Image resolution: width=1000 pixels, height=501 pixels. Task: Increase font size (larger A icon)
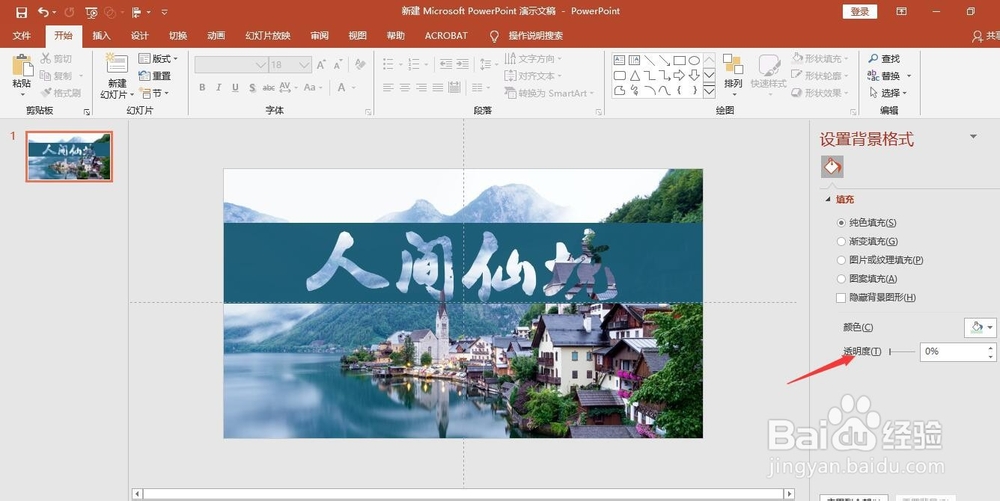click(x=321, y=64)
